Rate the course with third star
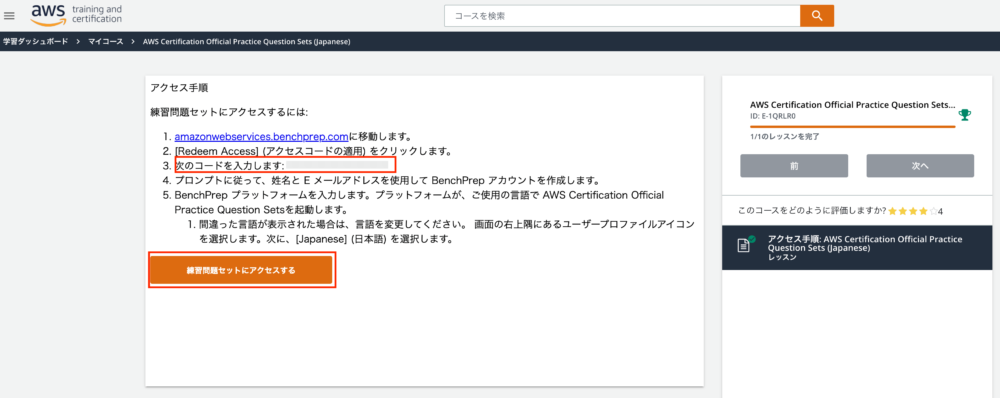The width and height of the screenshot is (1000, 398). click(x=913, y=210)
